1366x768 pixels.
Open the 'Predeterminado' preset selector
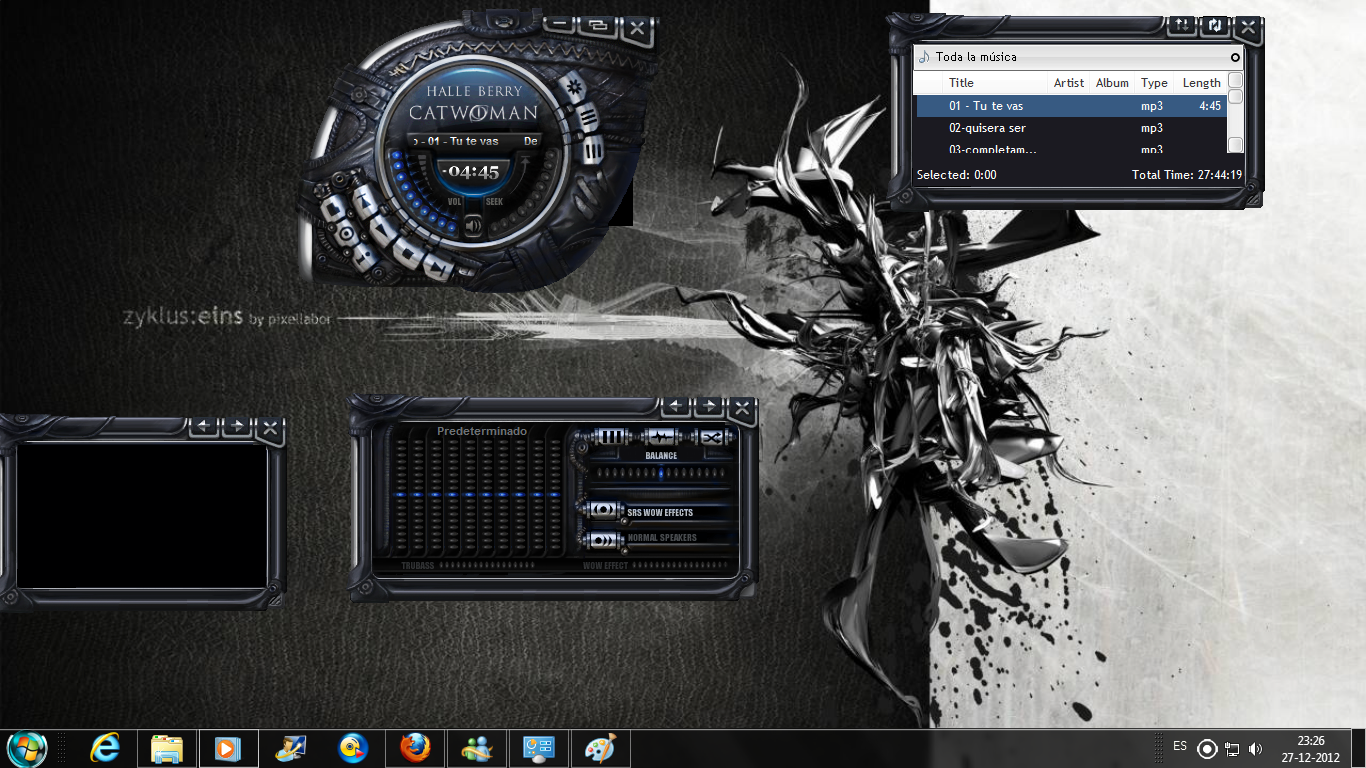click(x=482, y=431)
